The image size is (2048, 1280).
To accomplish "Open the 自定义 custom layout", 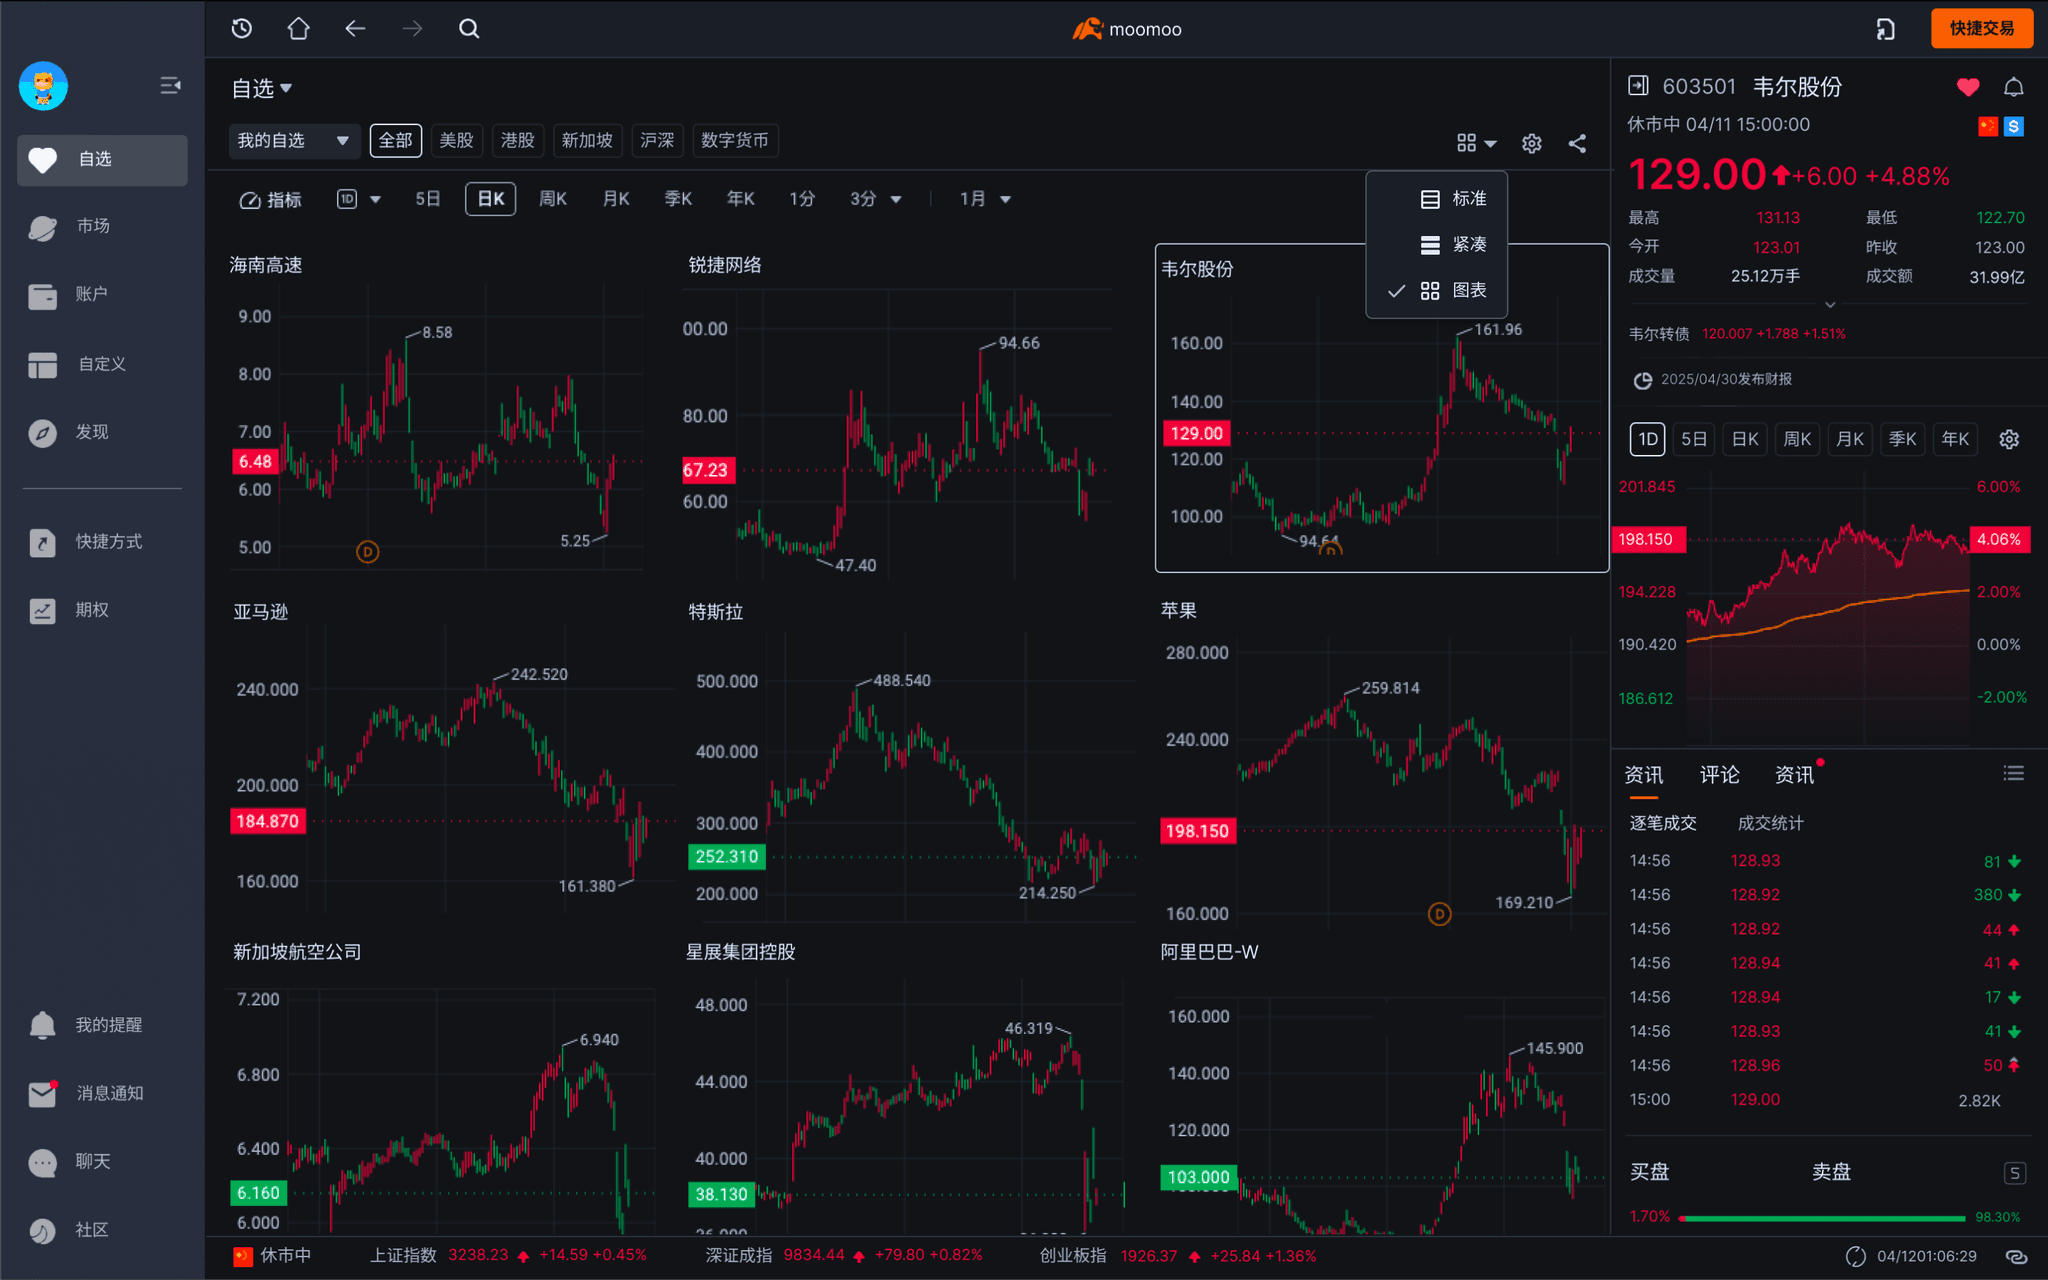I will 102,364.
